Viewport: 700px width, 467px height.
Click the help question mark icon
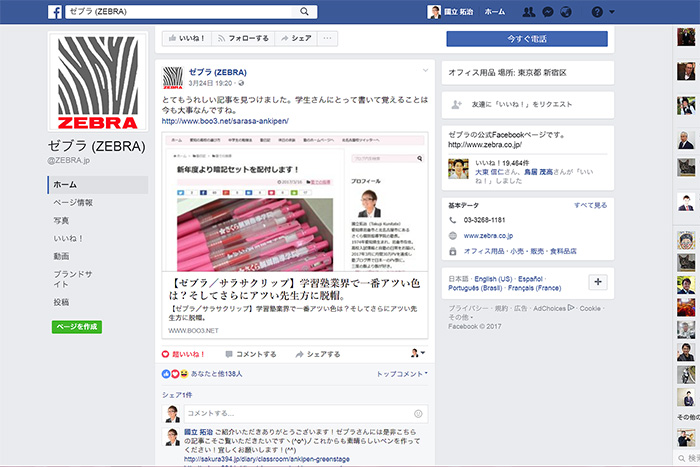click(x=596, y=12)
